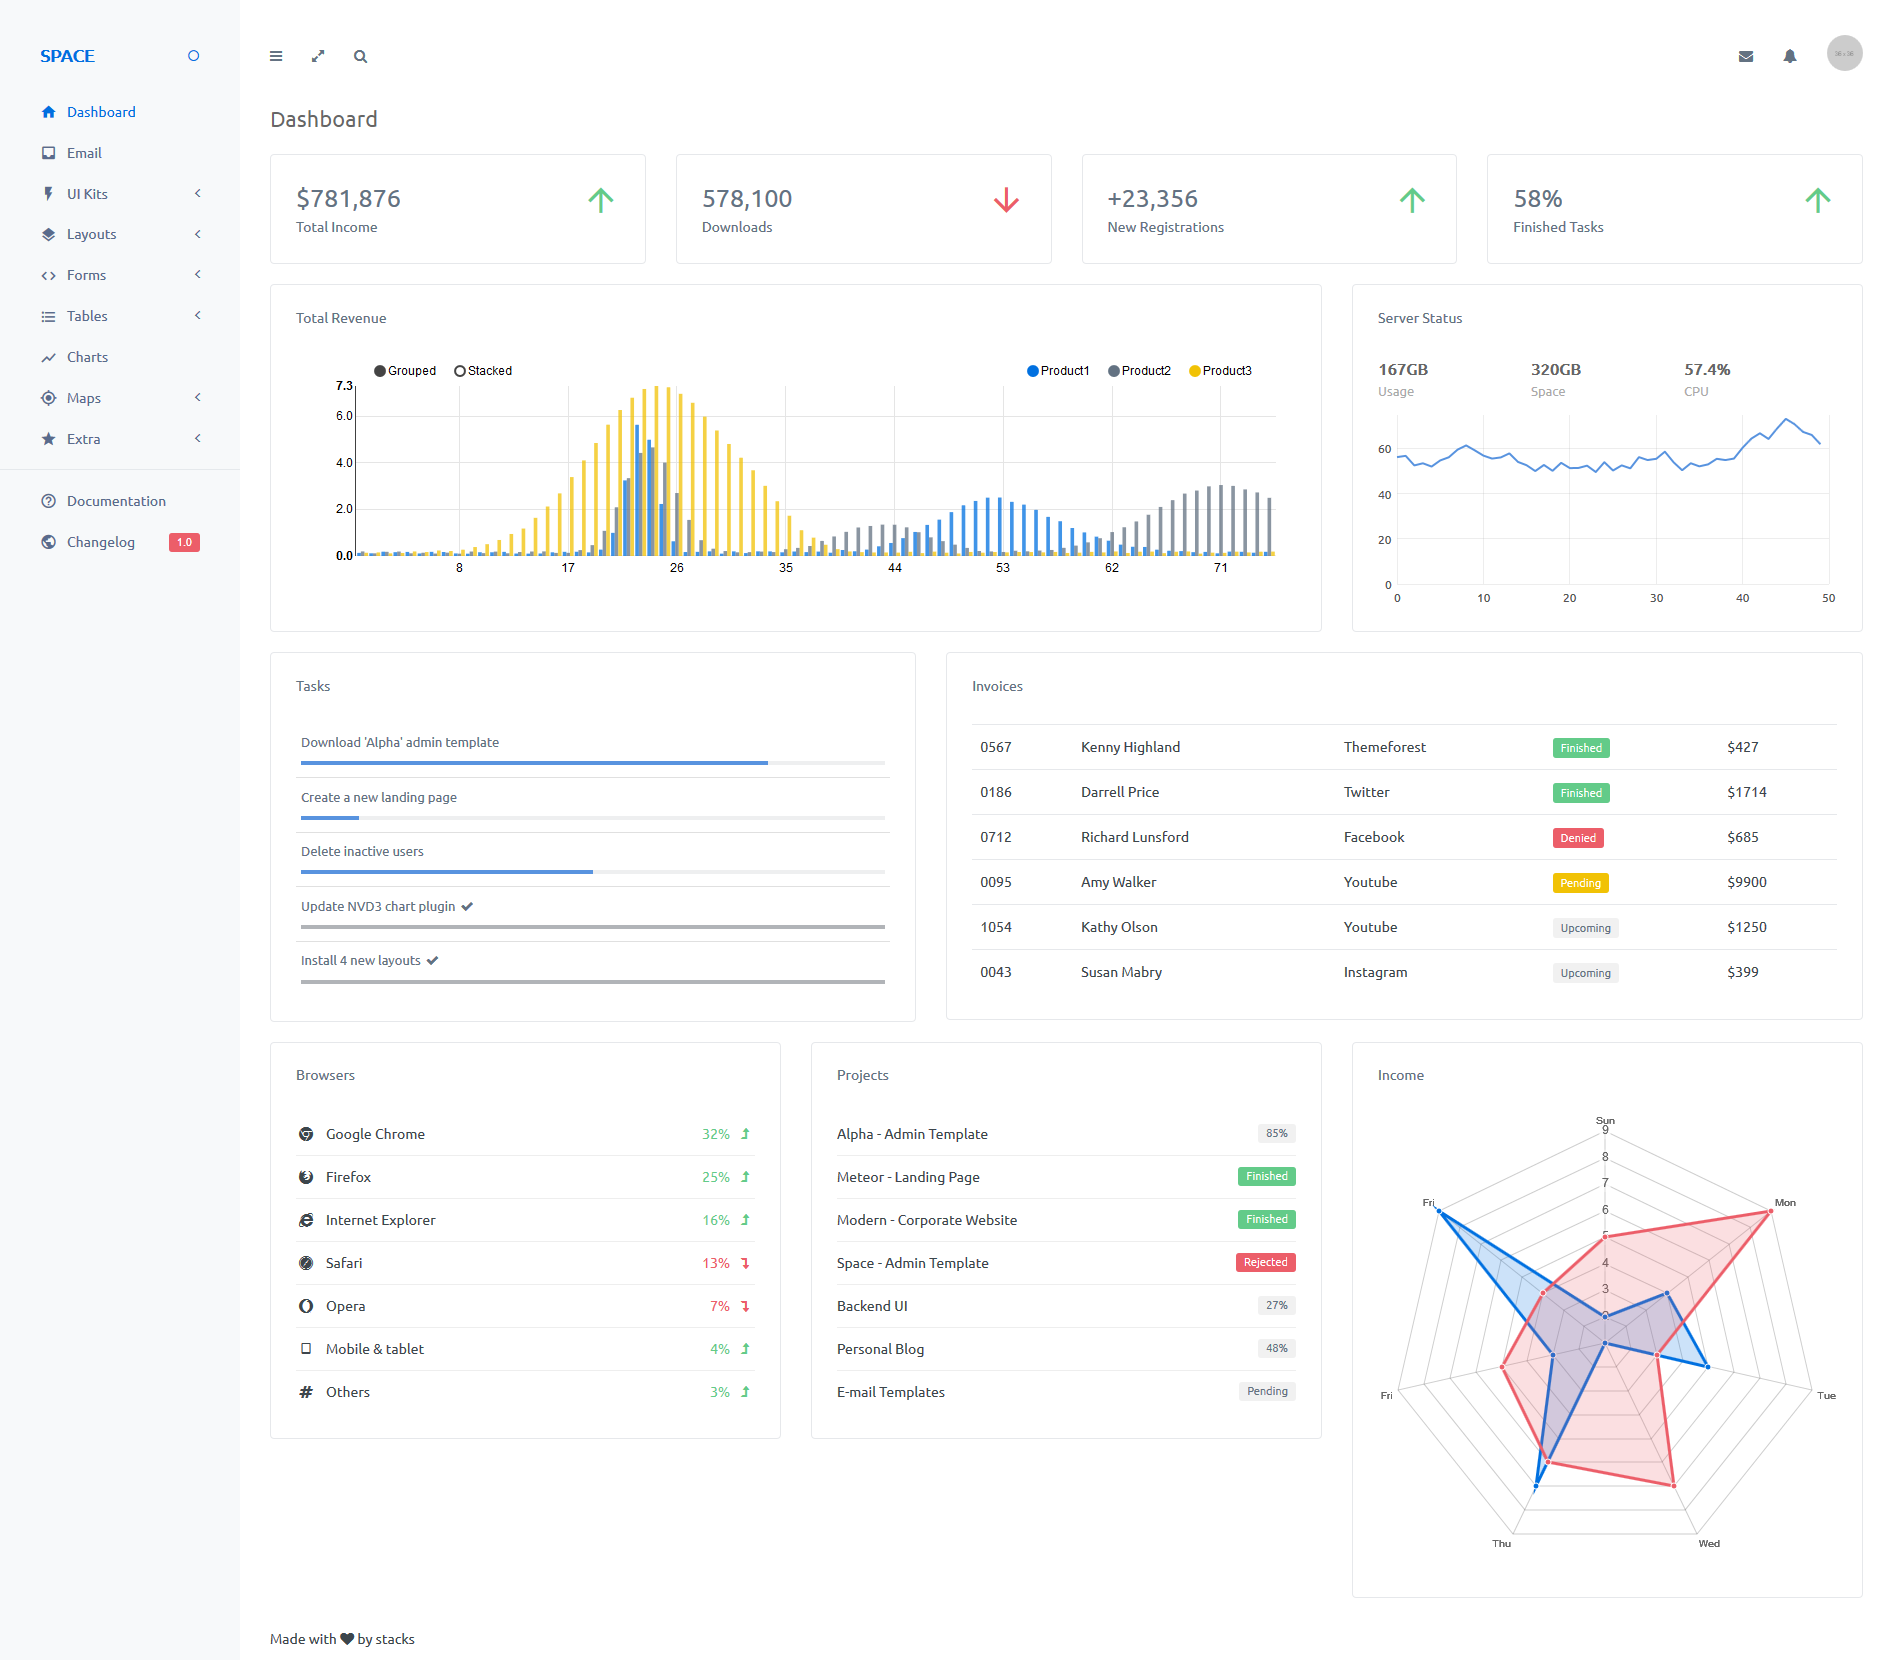Open the hamburger menu icon
Viewport: 1903px width, 1660px height.
276,56
